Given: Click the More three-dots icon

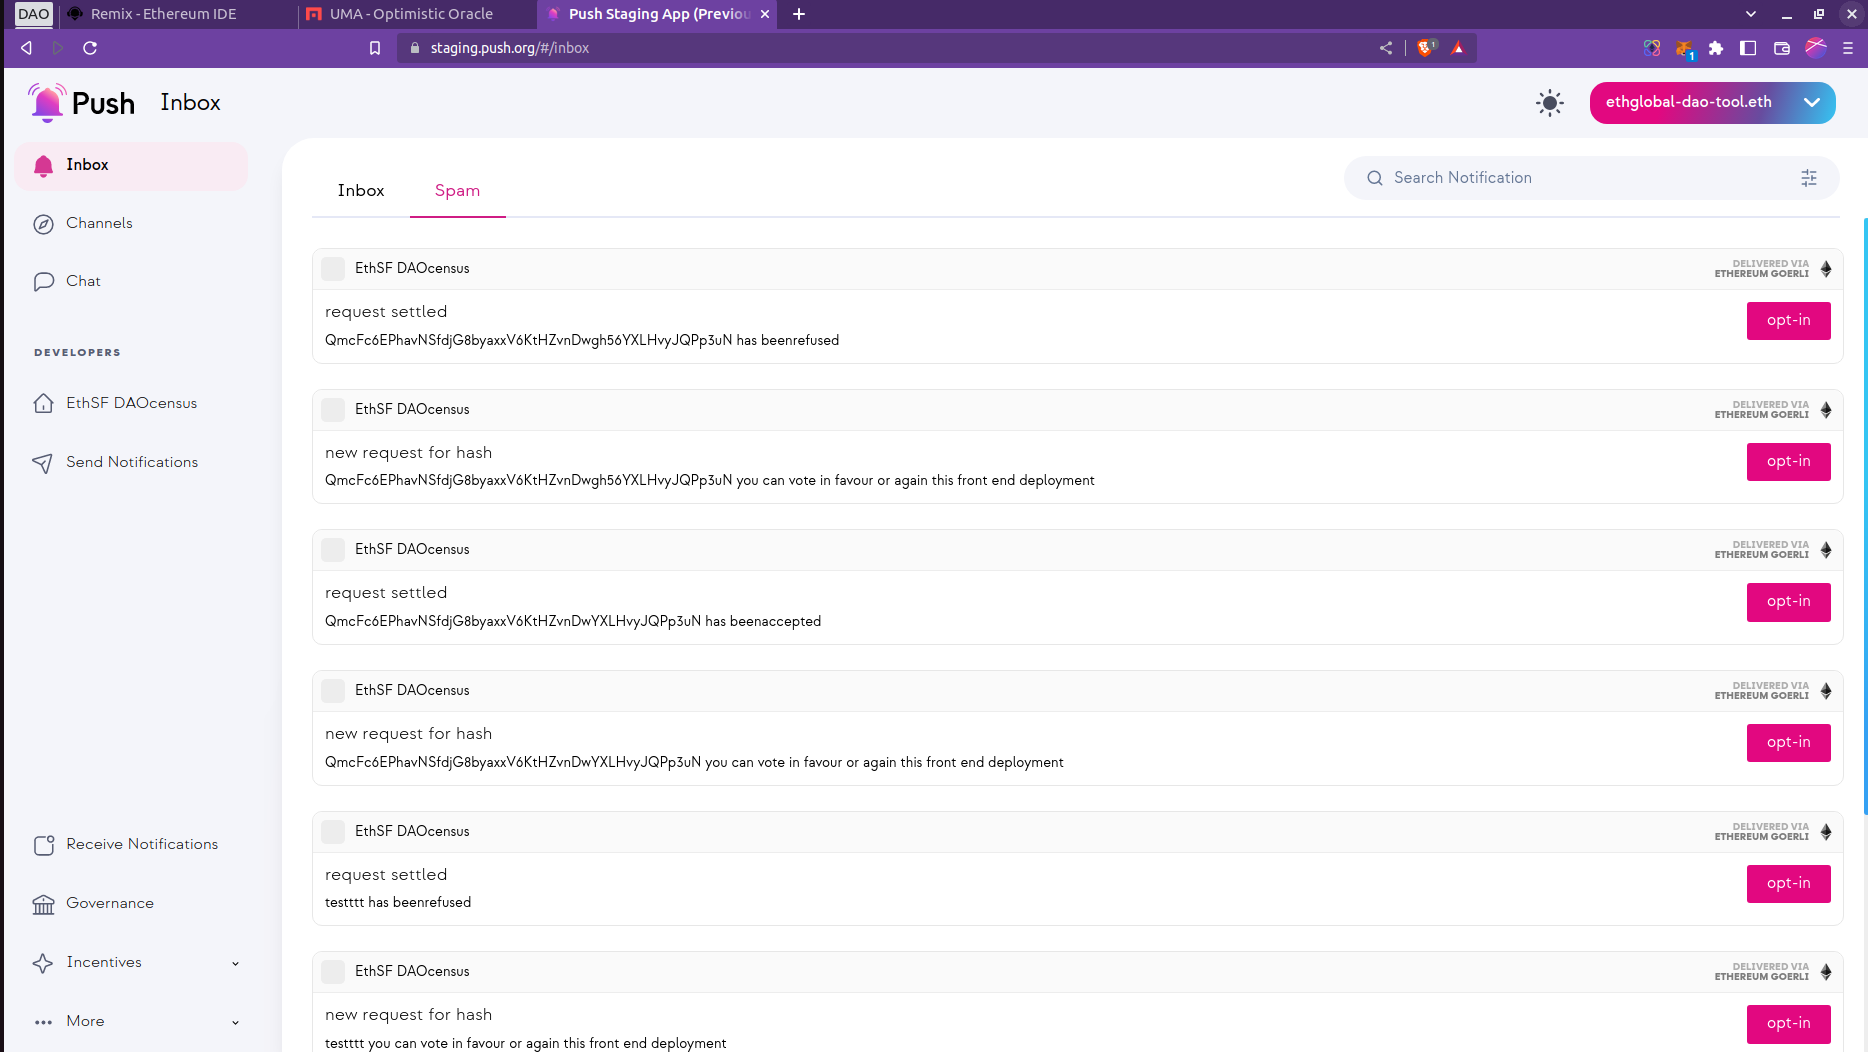Looking at the screenshot, I should (x=43, y=1022).
